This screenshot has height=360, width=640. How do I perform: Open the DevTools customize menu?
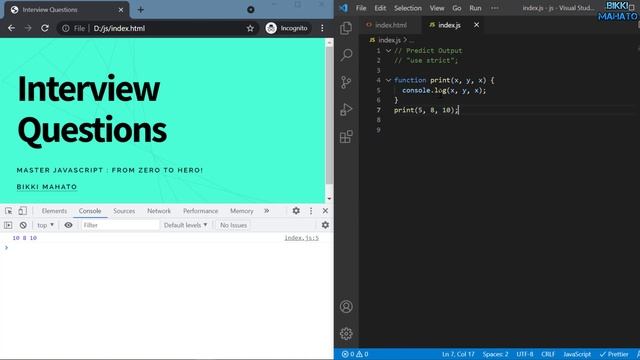click(x=311, y=211)
